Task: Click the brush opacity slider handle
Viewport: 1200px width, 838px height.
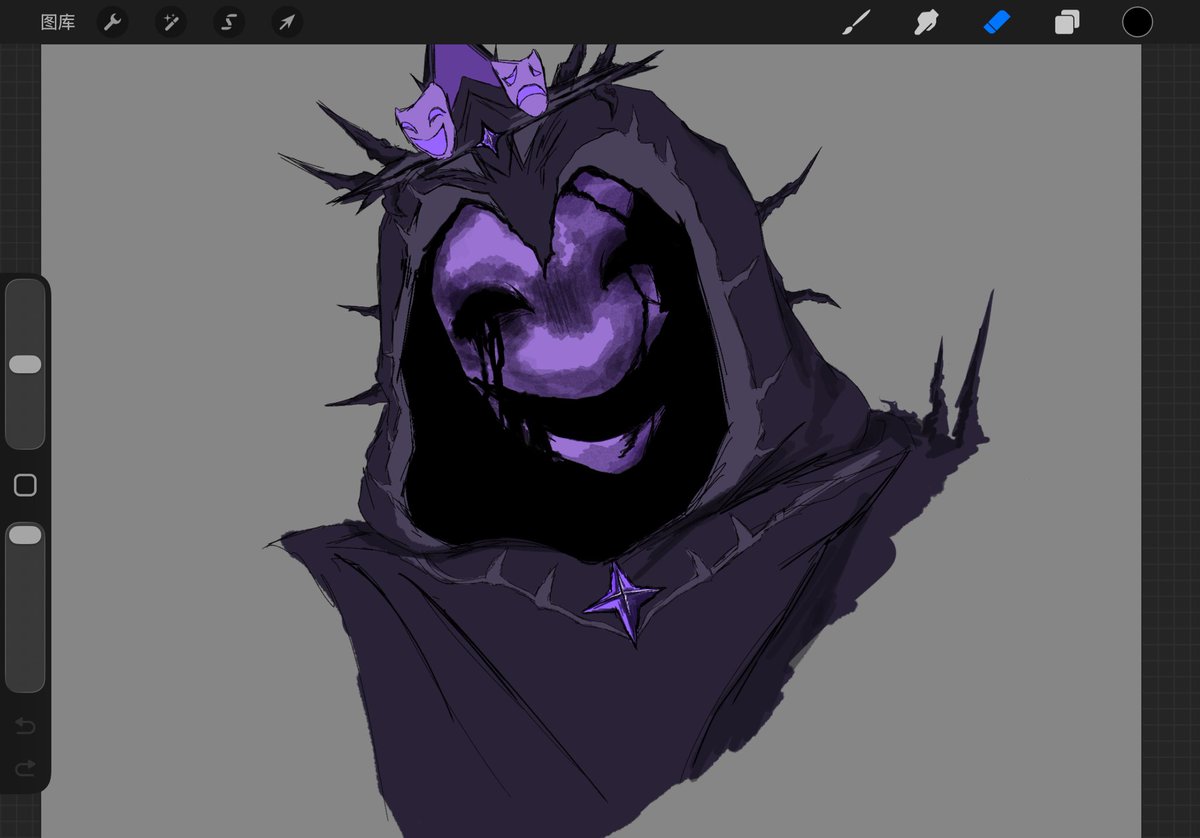Action: tap(25, 535)
